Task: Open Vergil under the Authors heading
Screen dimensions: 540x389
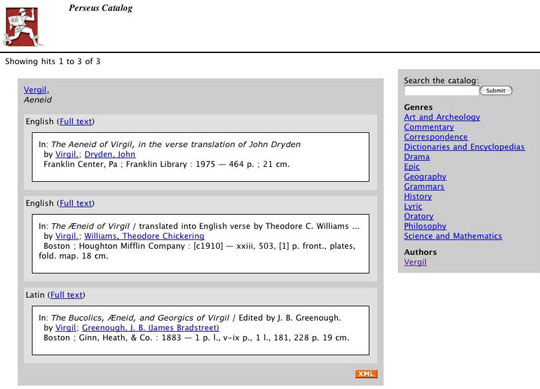Action: pos(415,262)
